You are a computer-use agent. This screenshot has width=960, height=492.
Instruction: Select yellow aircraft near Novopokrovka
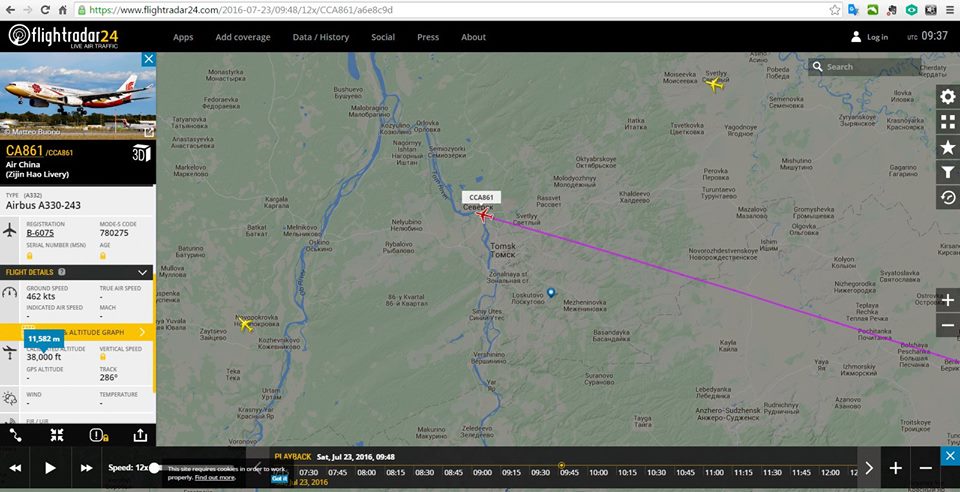[x=246, y=324]
